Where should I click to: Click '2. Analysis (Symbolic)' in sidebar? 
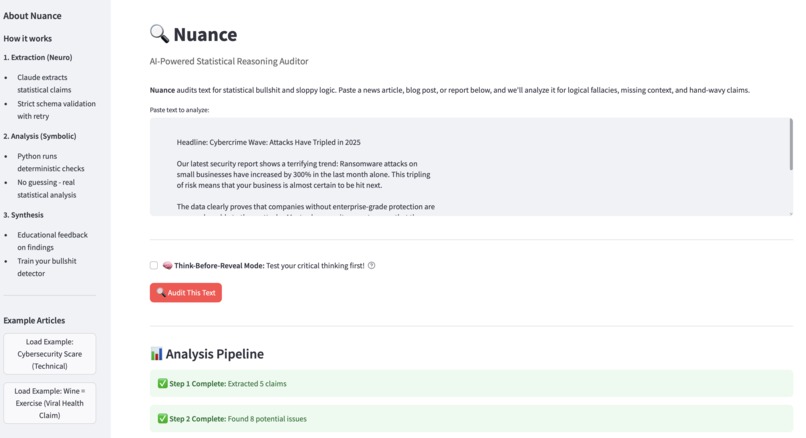40,136
